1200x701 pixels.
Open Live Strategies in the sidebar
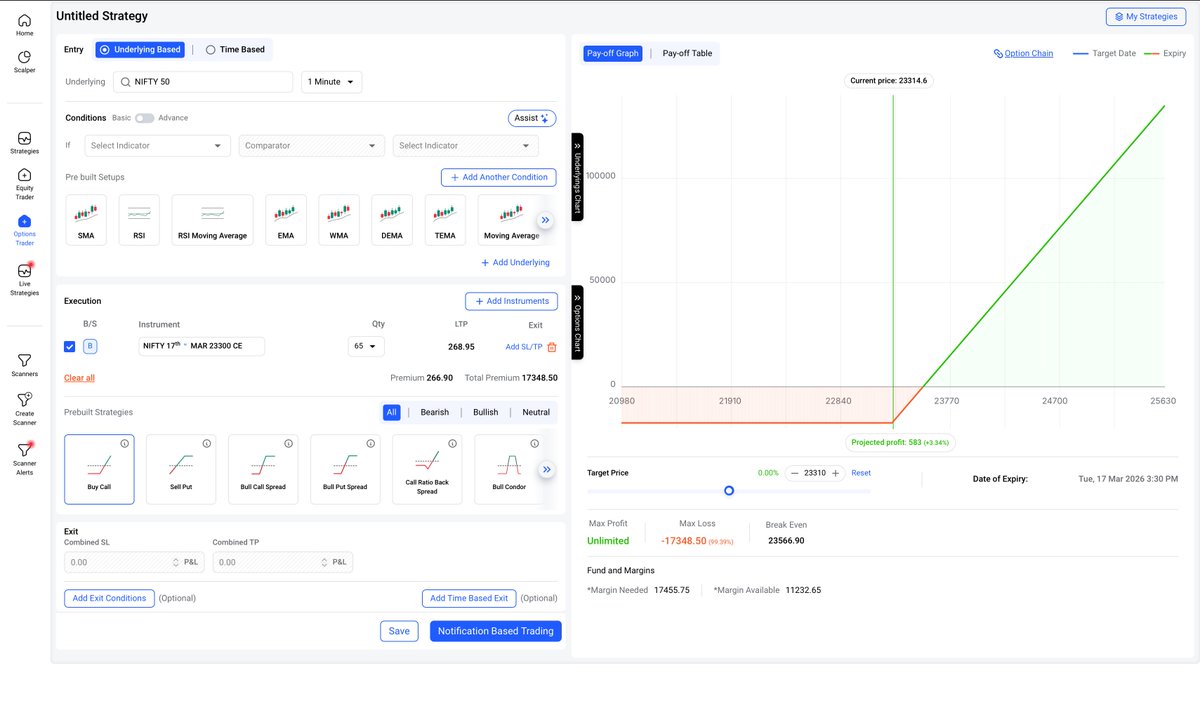[x=24, y=279]
